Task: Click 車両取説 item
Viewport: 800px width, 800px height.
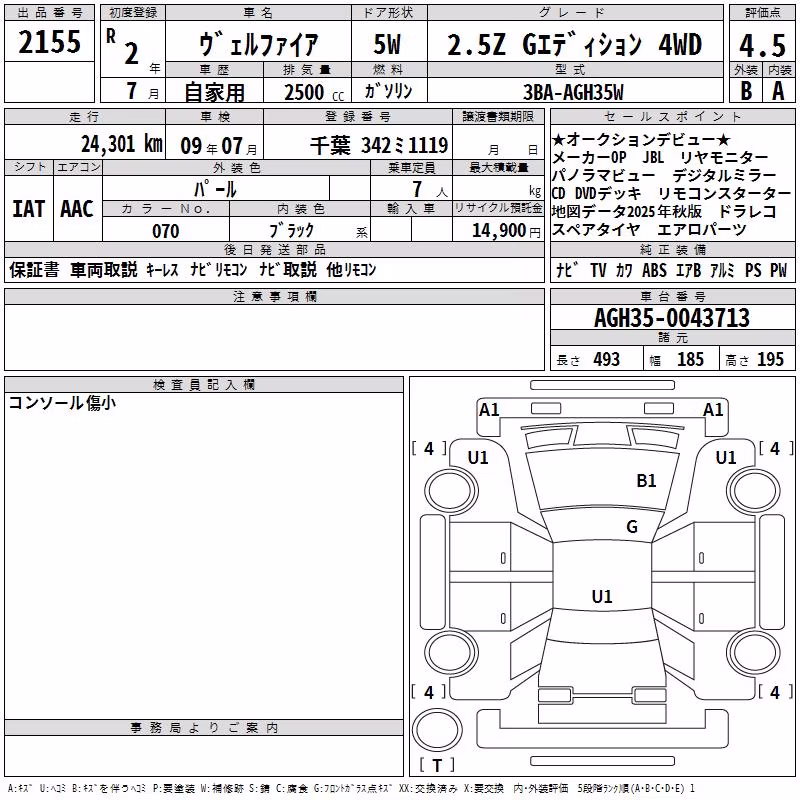Action: click(104, 269)
